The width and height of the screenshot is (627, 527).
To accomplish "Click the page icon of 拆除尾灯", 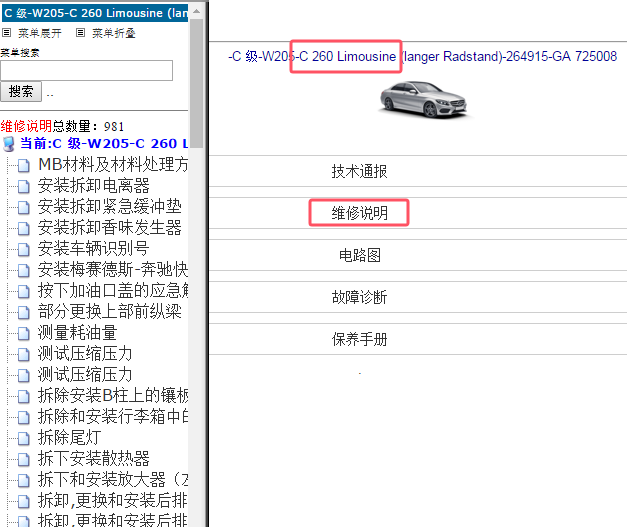I will pos(24,438).
